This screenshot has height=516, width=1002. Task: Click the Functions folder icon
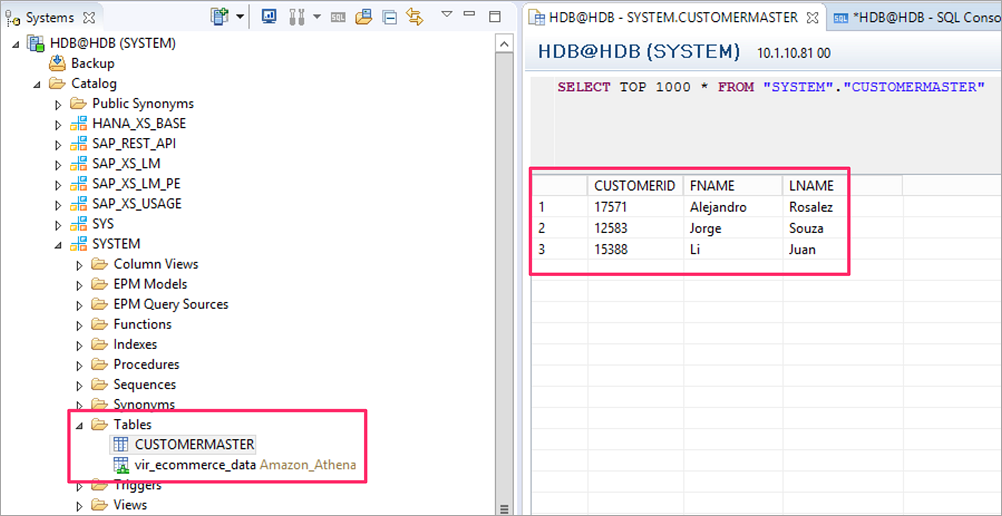[x=99, y=324]
